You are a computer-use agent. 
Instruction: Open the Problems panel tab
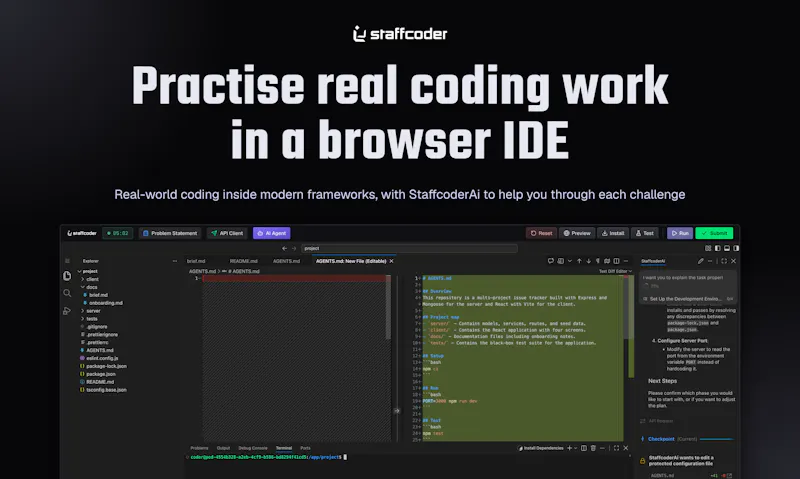point(199,448)
